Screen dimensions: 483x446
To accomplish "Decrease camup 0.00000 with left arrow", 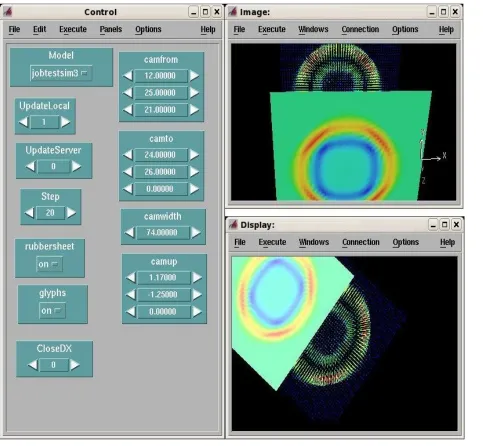I will pos(131,311).
